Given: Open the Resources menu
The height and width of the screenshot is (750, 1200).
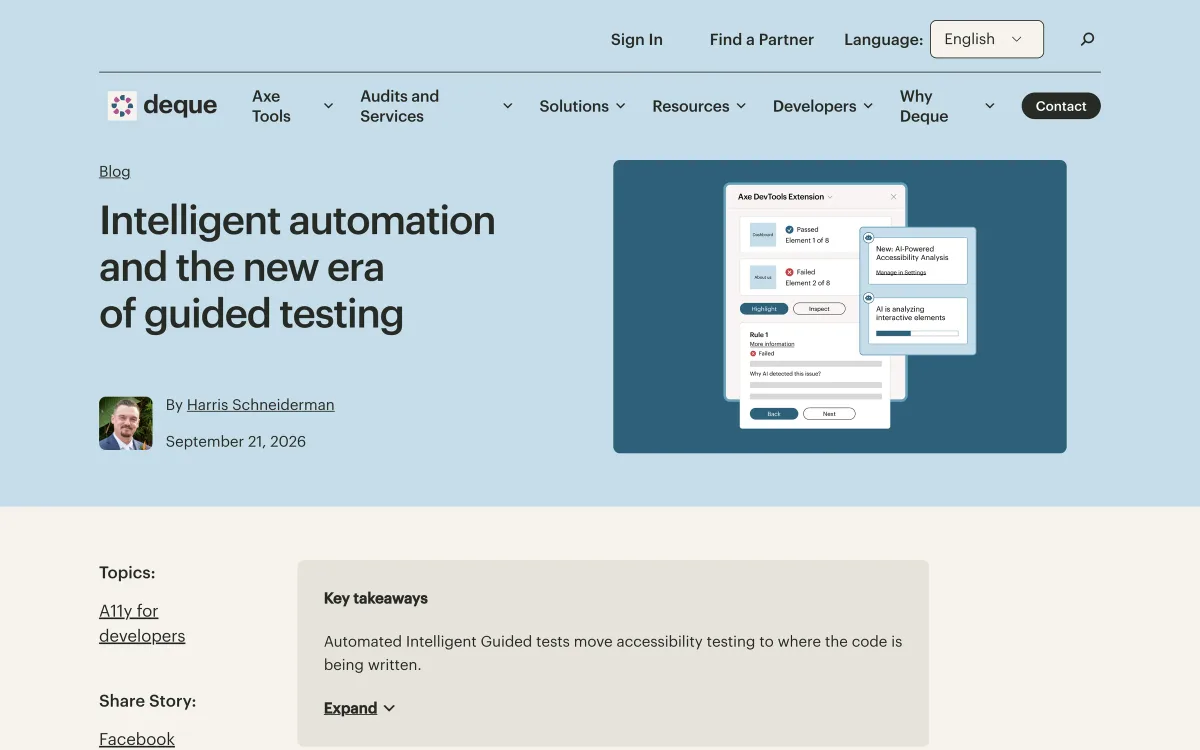Looking at the screenshot, I should (690, 106).
